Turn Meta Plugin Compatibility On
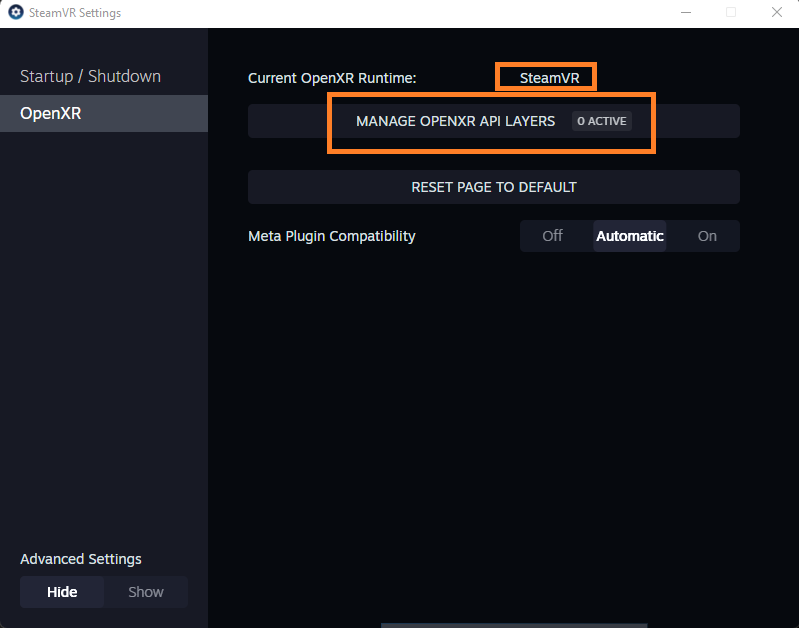 (707, 236)
